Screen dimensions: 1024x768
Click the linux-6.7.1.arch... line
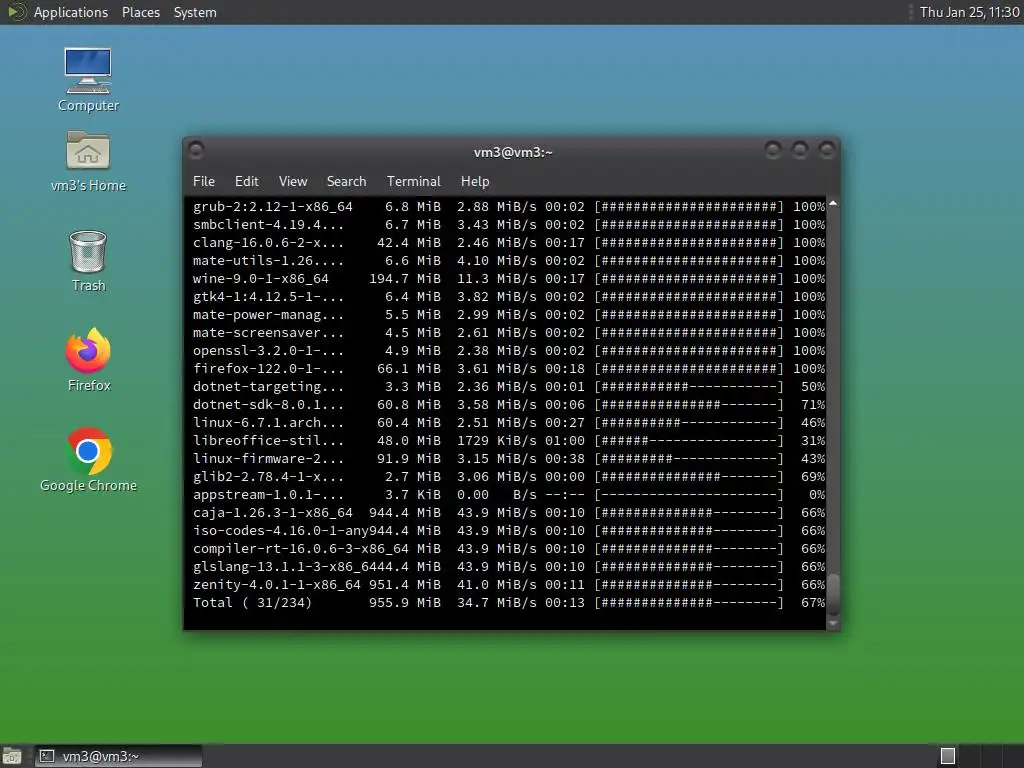point(509,423)
